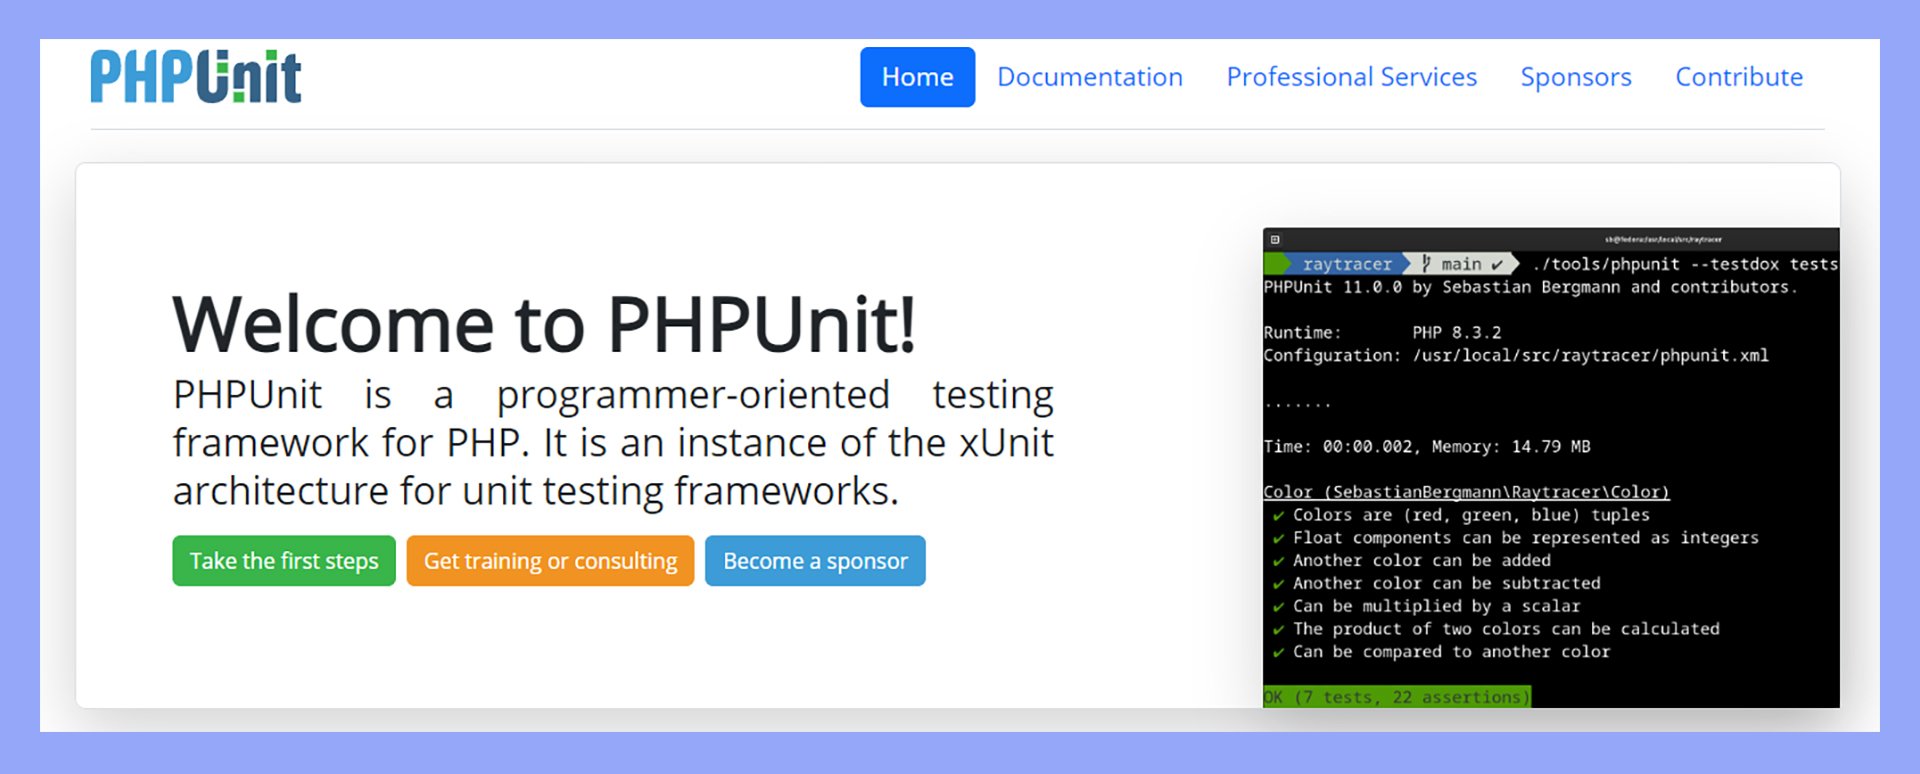
Task: Click checkmark beside Another color can be added
Action: (x=1278, y=561)
